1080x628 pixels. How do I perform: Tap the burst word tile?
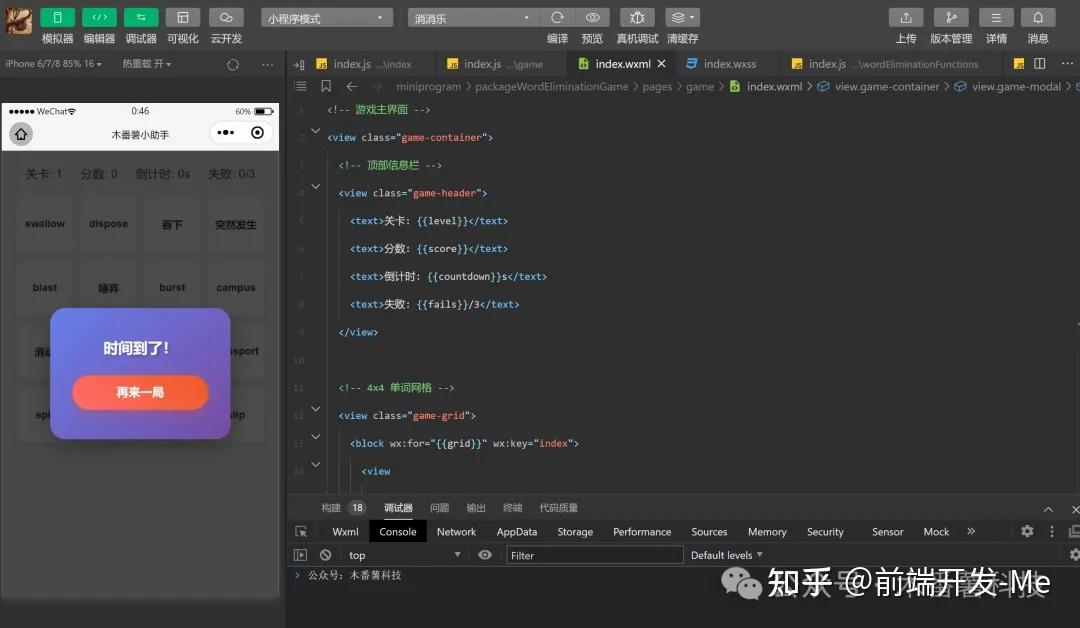pos(172,287)
